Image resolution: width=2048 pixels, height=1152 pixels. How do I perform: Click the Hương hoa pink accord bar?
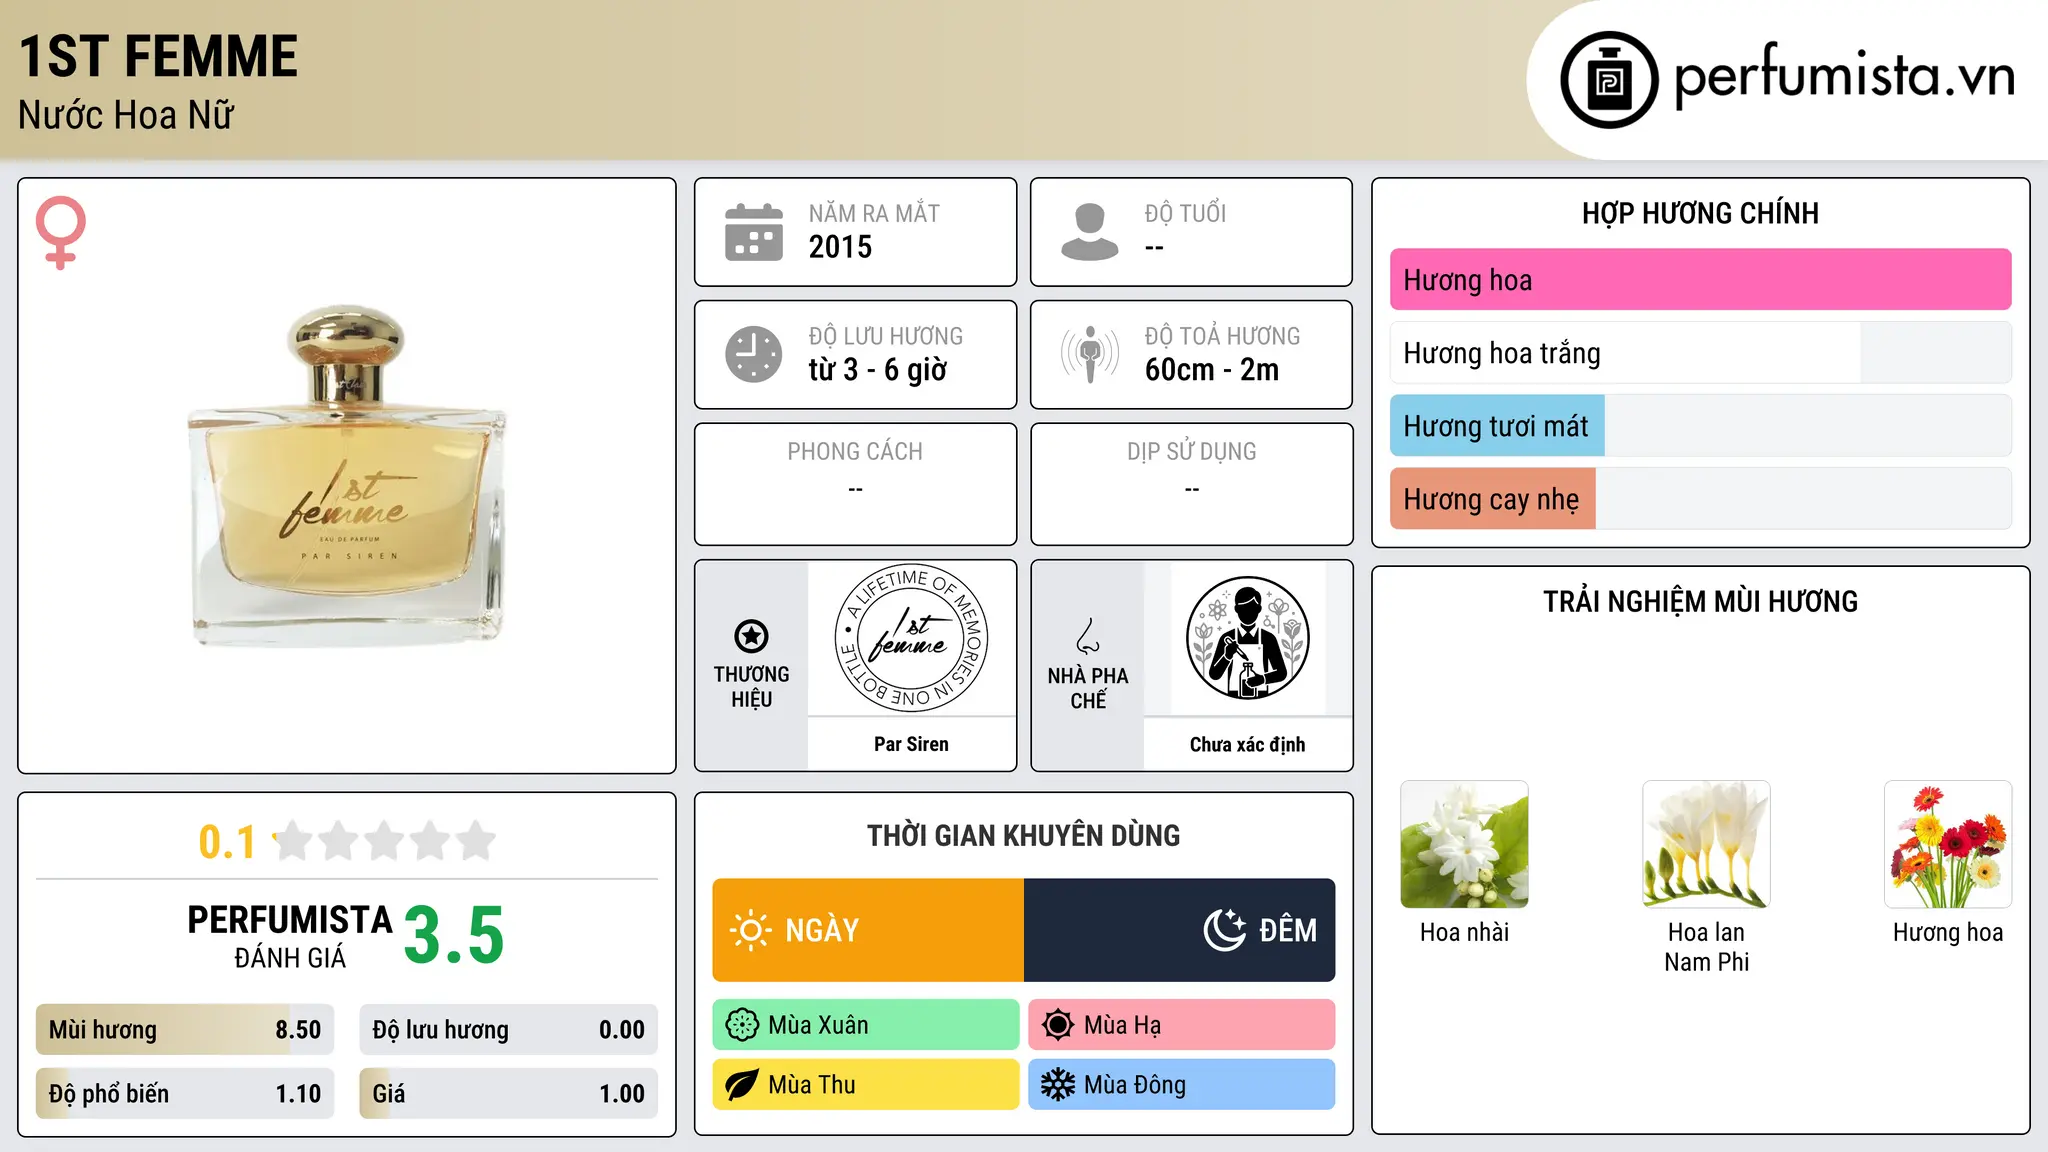(1700, 280)
